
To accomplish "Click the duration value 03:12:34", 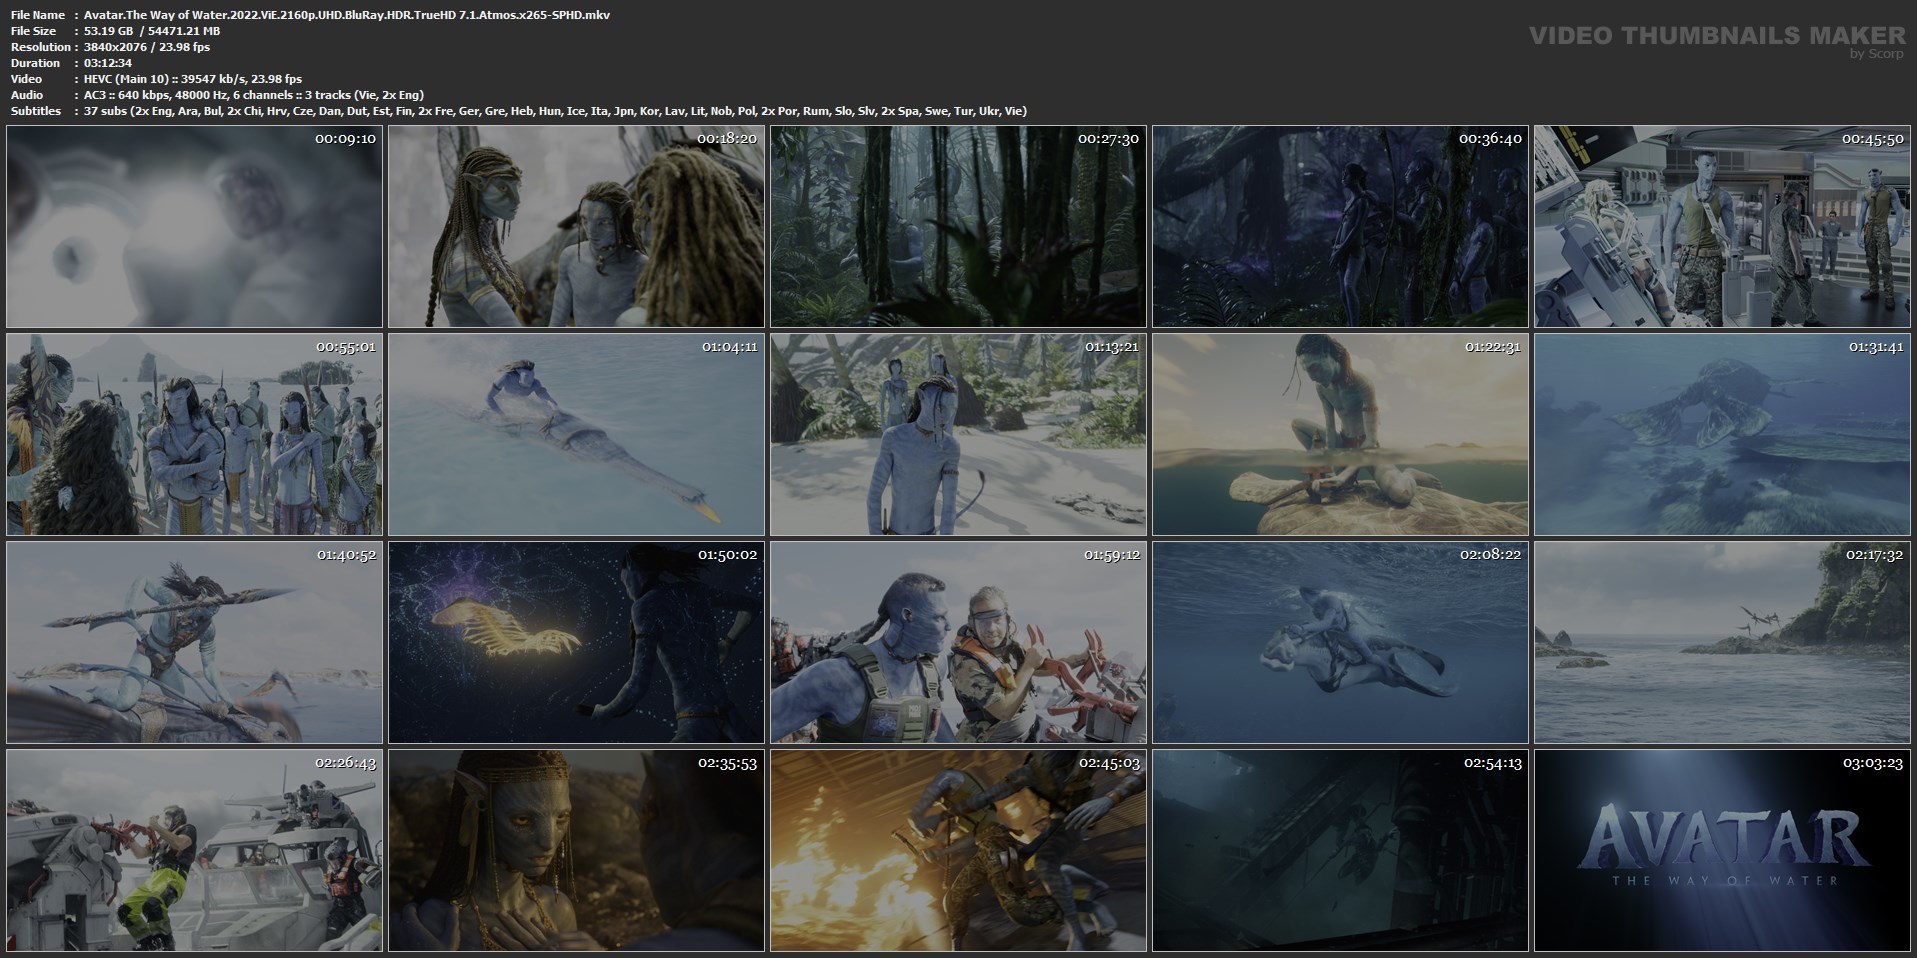I will (x=108, y=63).
